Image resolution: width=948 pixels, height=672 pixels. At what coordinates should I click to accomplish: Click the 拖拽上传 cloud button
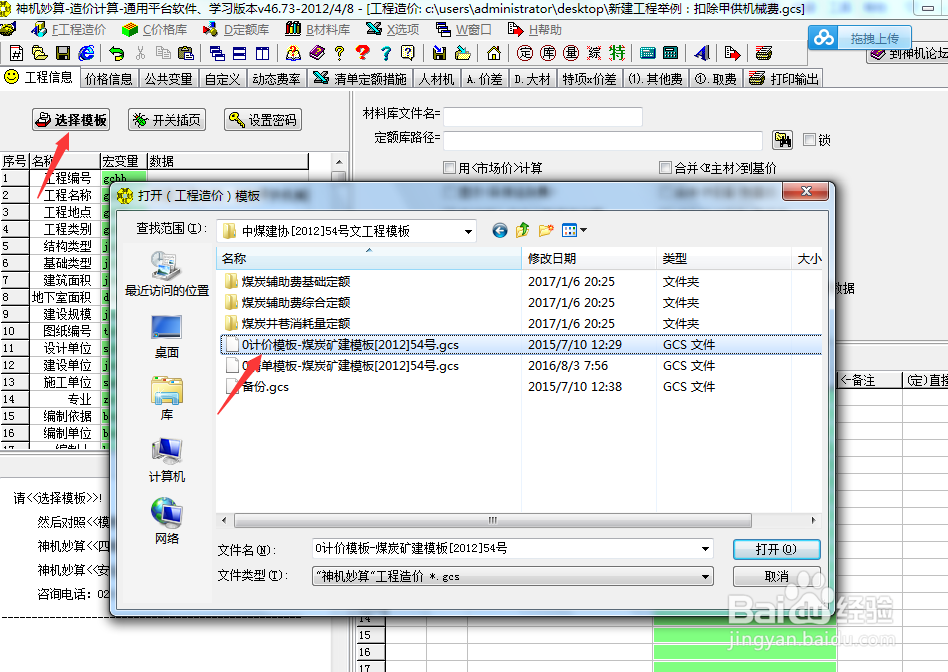pyautogui.click(x=860, y=39)
